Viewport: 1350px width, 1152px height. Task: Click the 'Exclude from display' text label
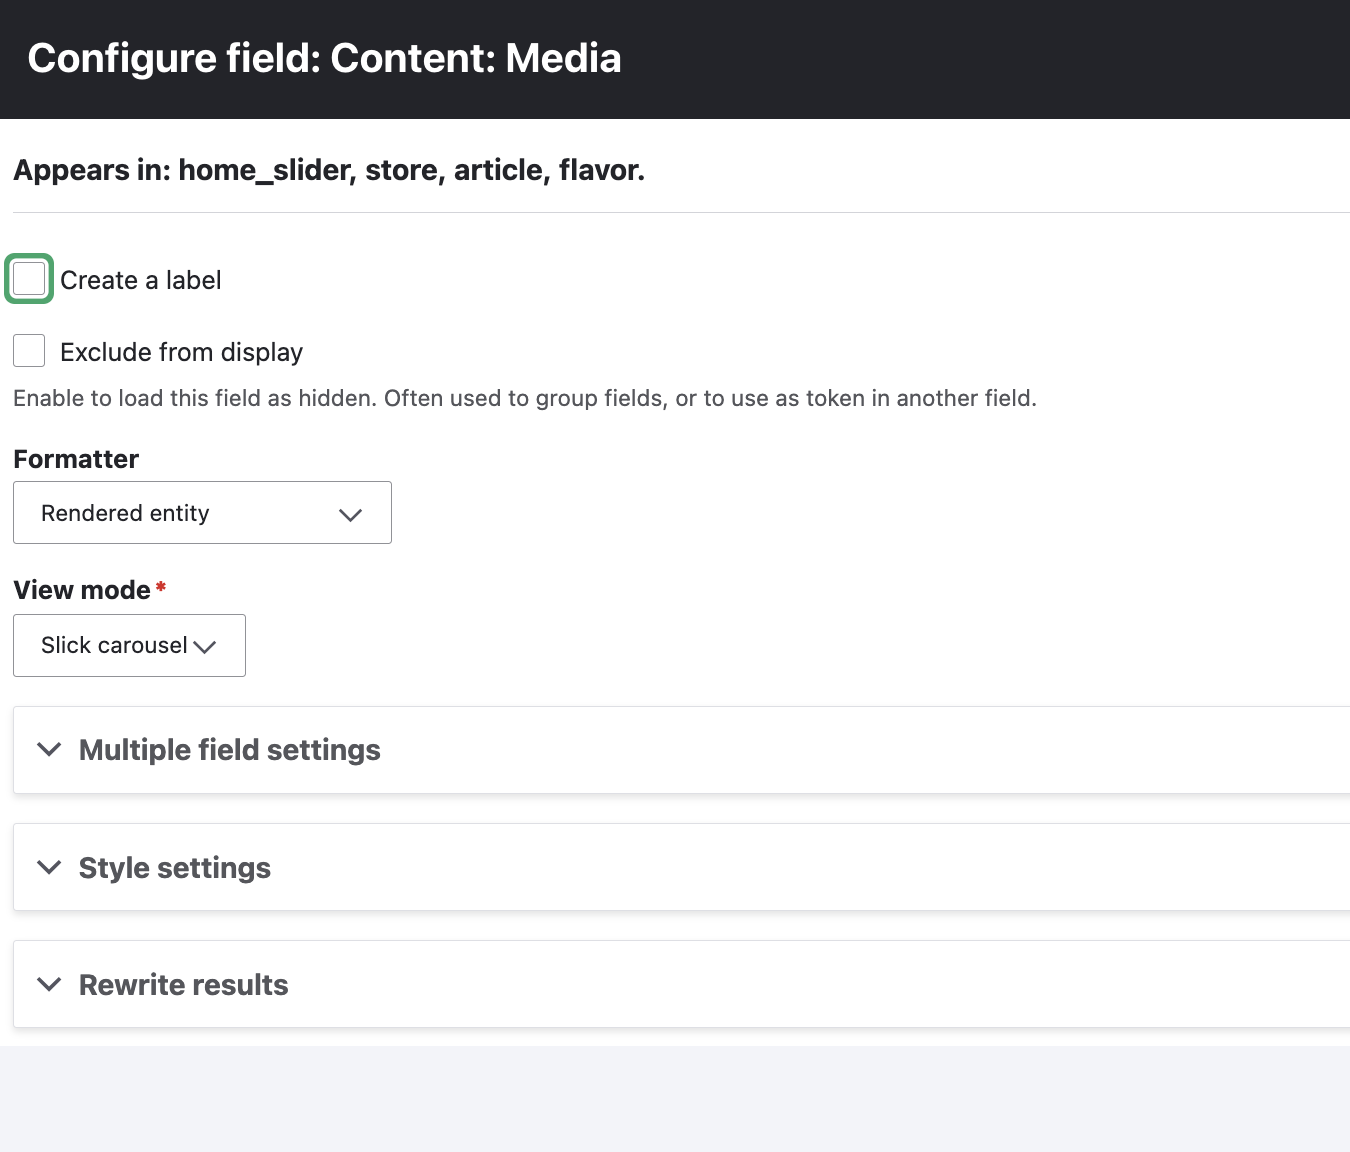[181, 353]
